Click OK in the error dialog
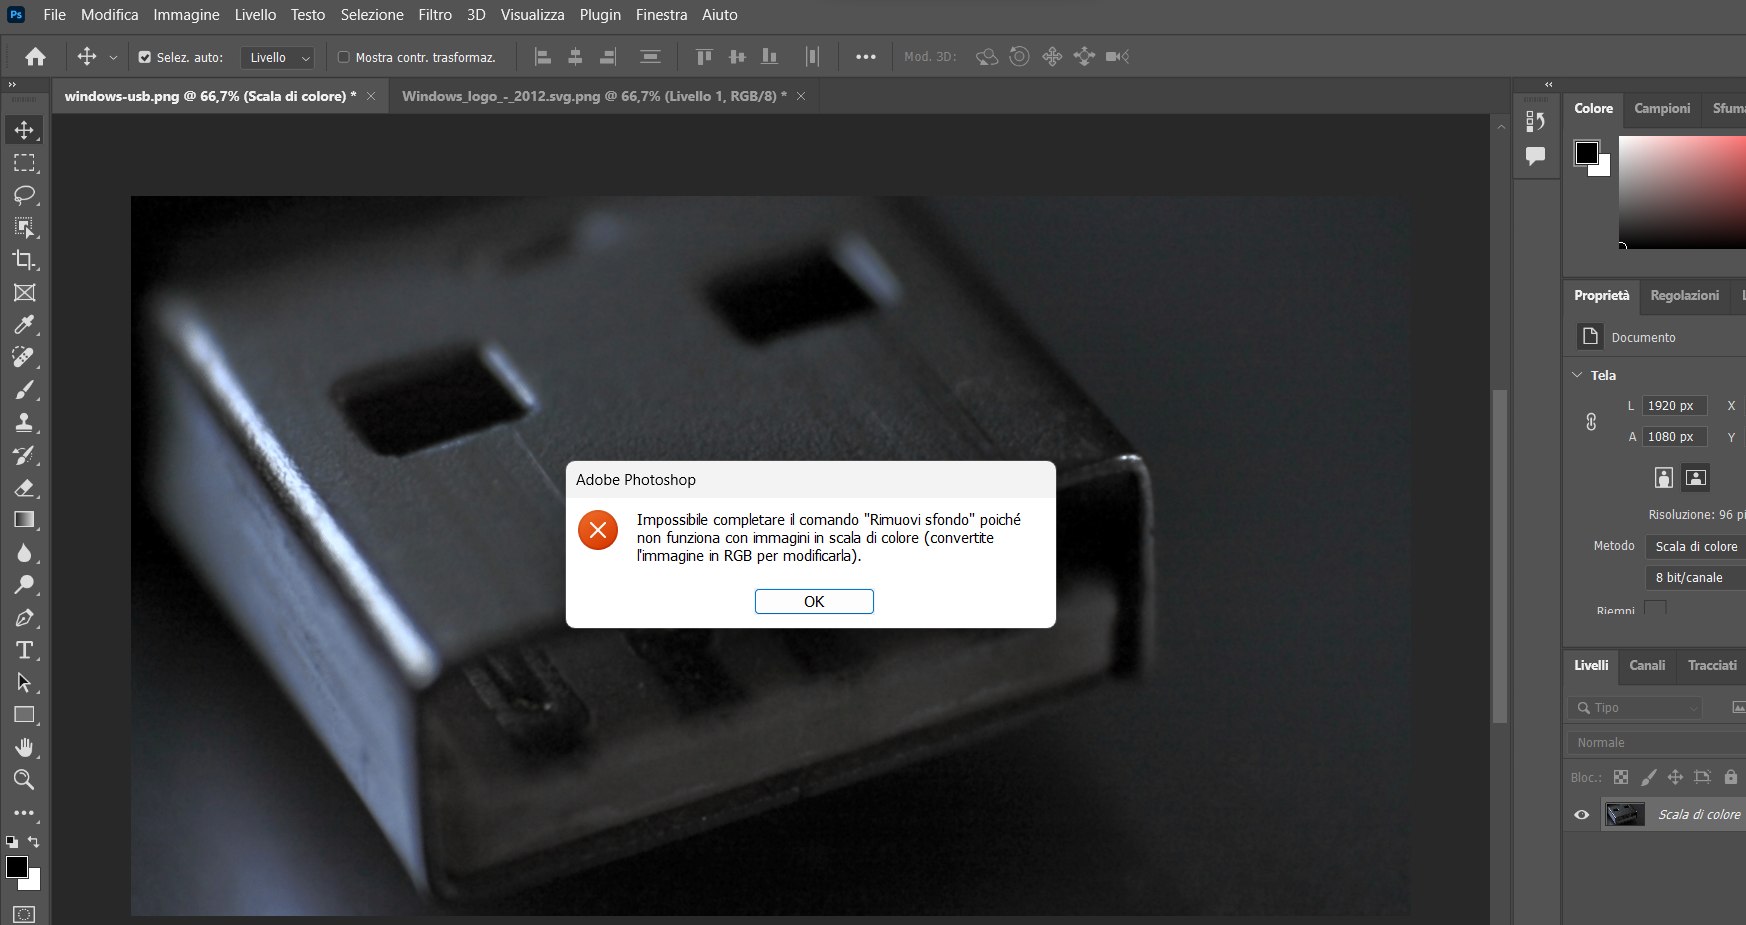1746x925 pixels. point(814,601)
